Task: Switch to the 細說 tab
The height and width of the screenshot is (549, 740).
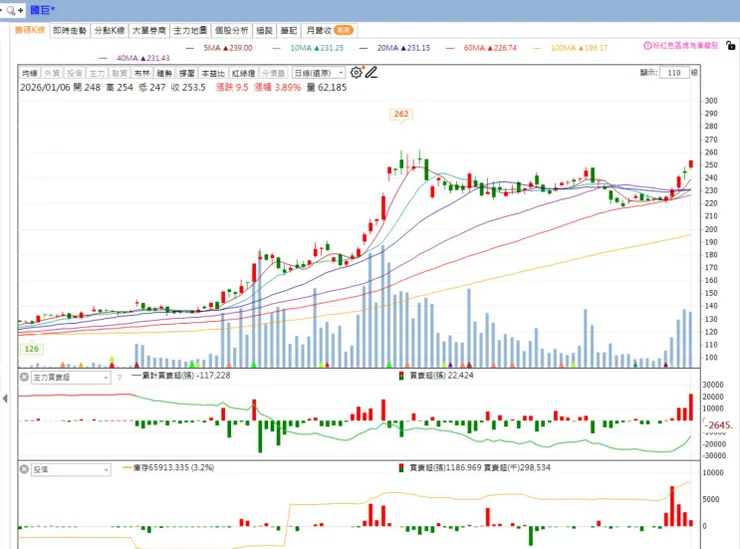Action: click(264, 30)
